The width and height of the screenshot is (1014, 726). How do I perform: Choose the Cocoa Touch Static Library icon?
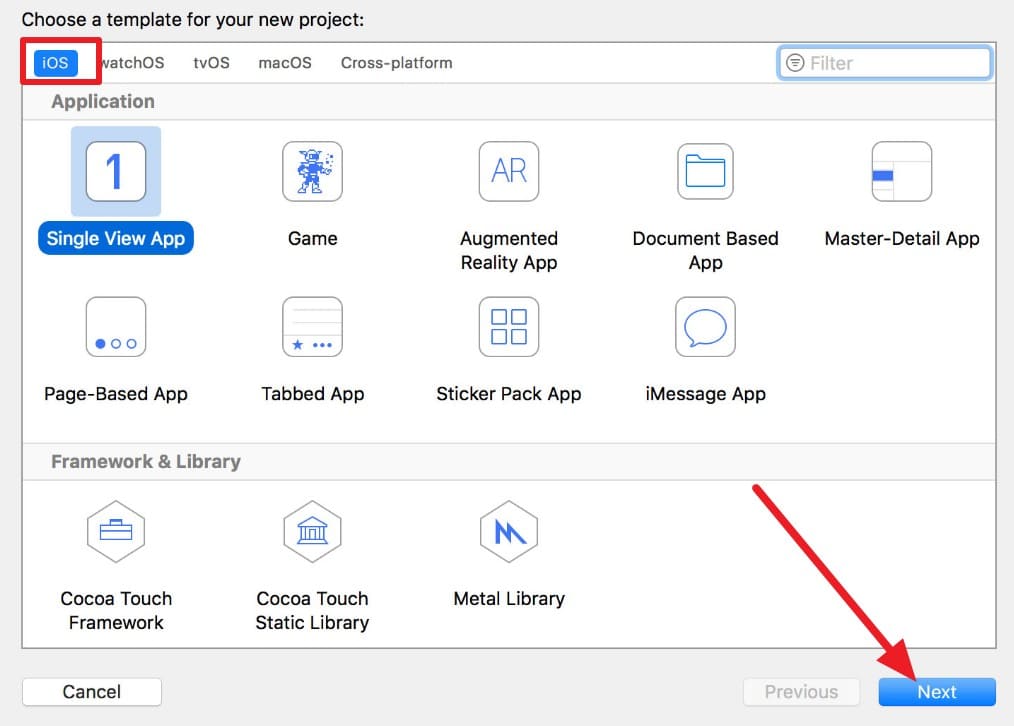312,531
